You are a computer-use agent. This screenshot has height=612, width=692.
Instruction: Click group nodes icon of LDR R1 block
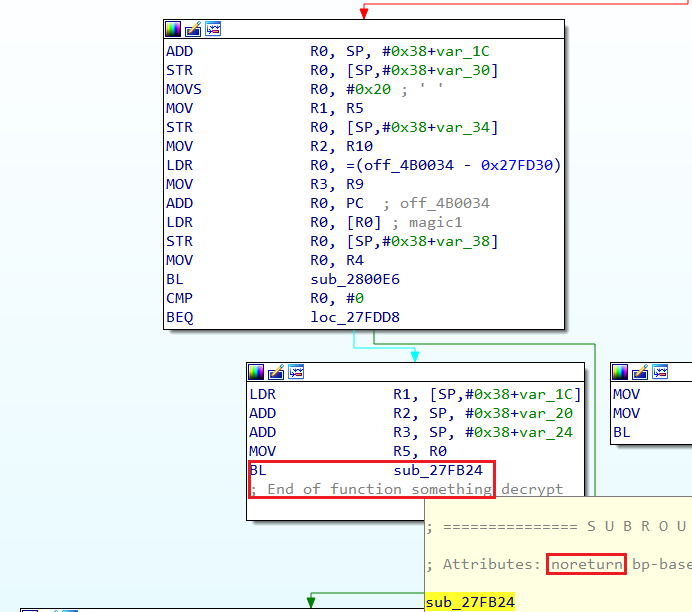coord(296,372)
